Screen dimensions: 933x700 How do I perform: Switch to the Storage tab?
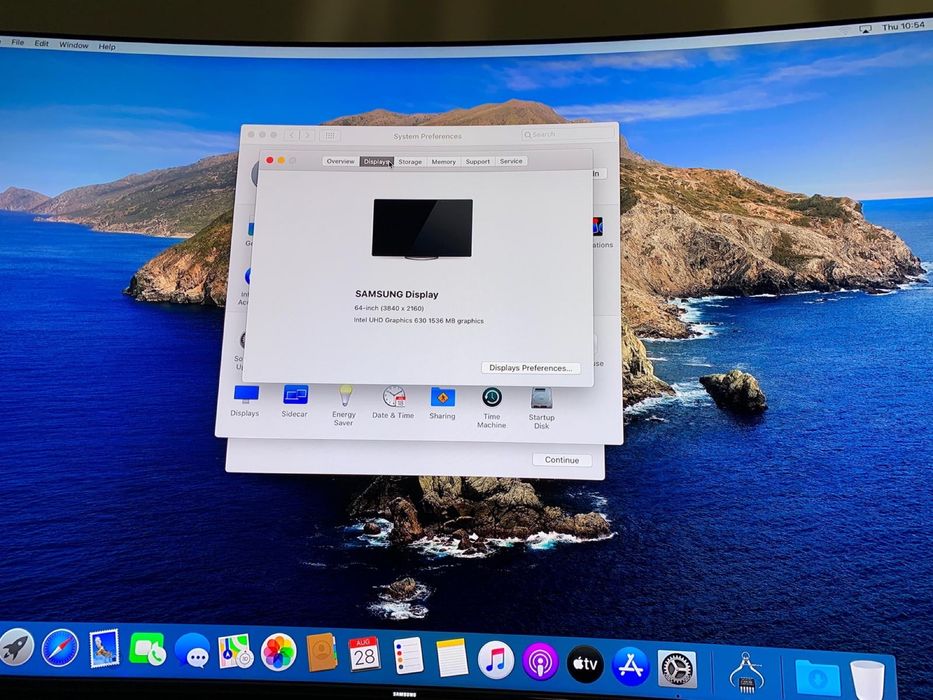[410, 161]
